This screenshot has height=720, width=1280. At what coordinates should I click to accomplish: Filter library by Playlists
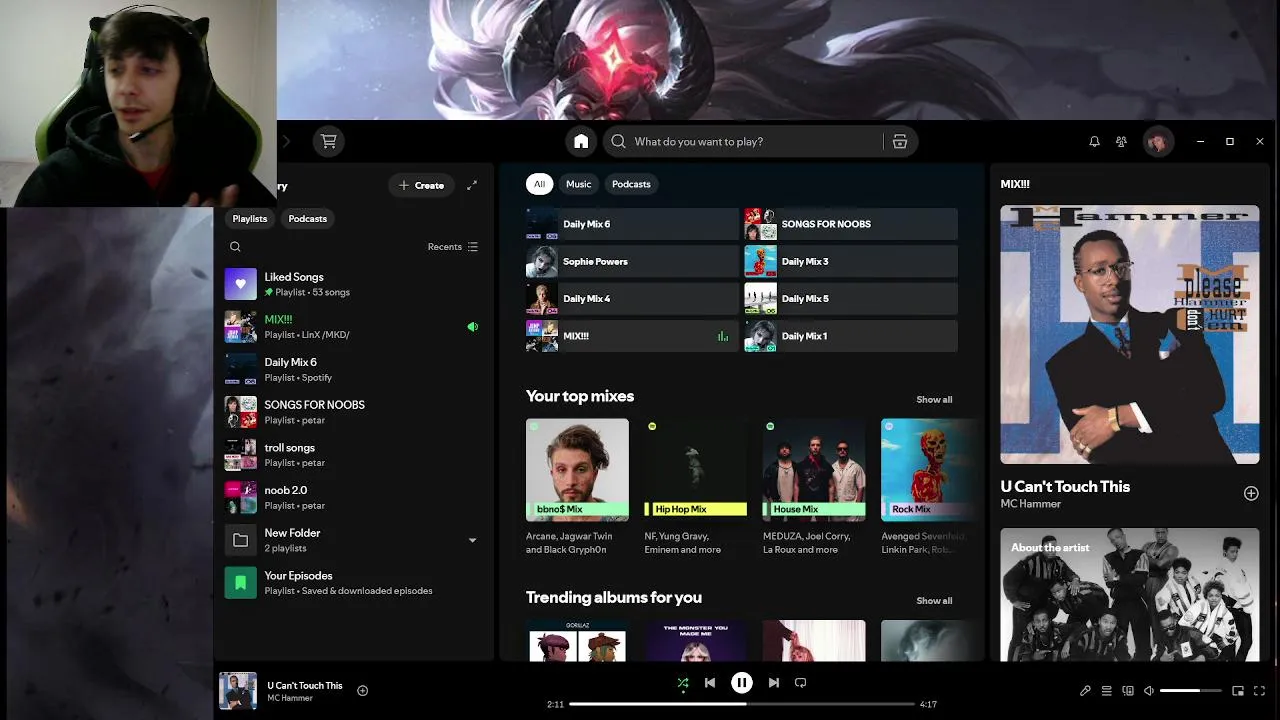click(250, 219)
